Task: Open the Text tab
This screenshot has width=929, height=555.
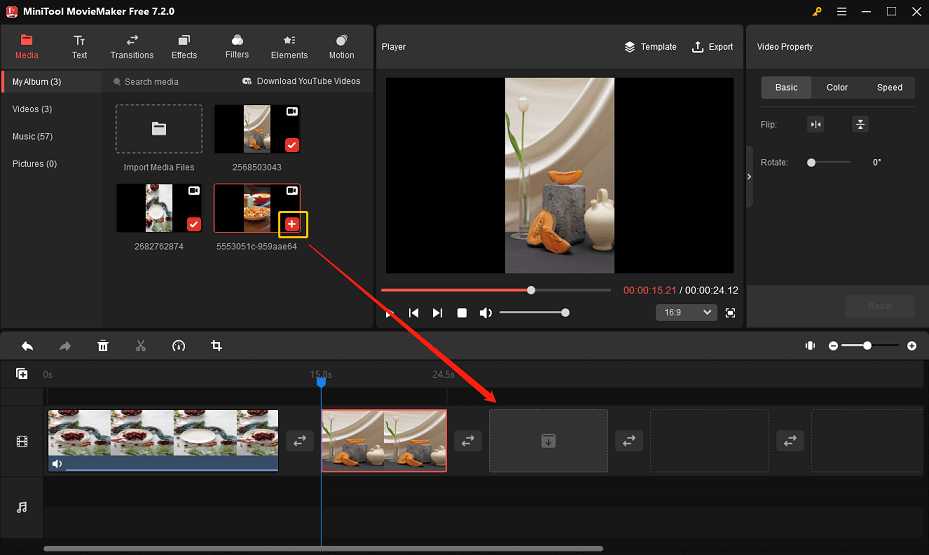Action: click(x=79, y=47)
